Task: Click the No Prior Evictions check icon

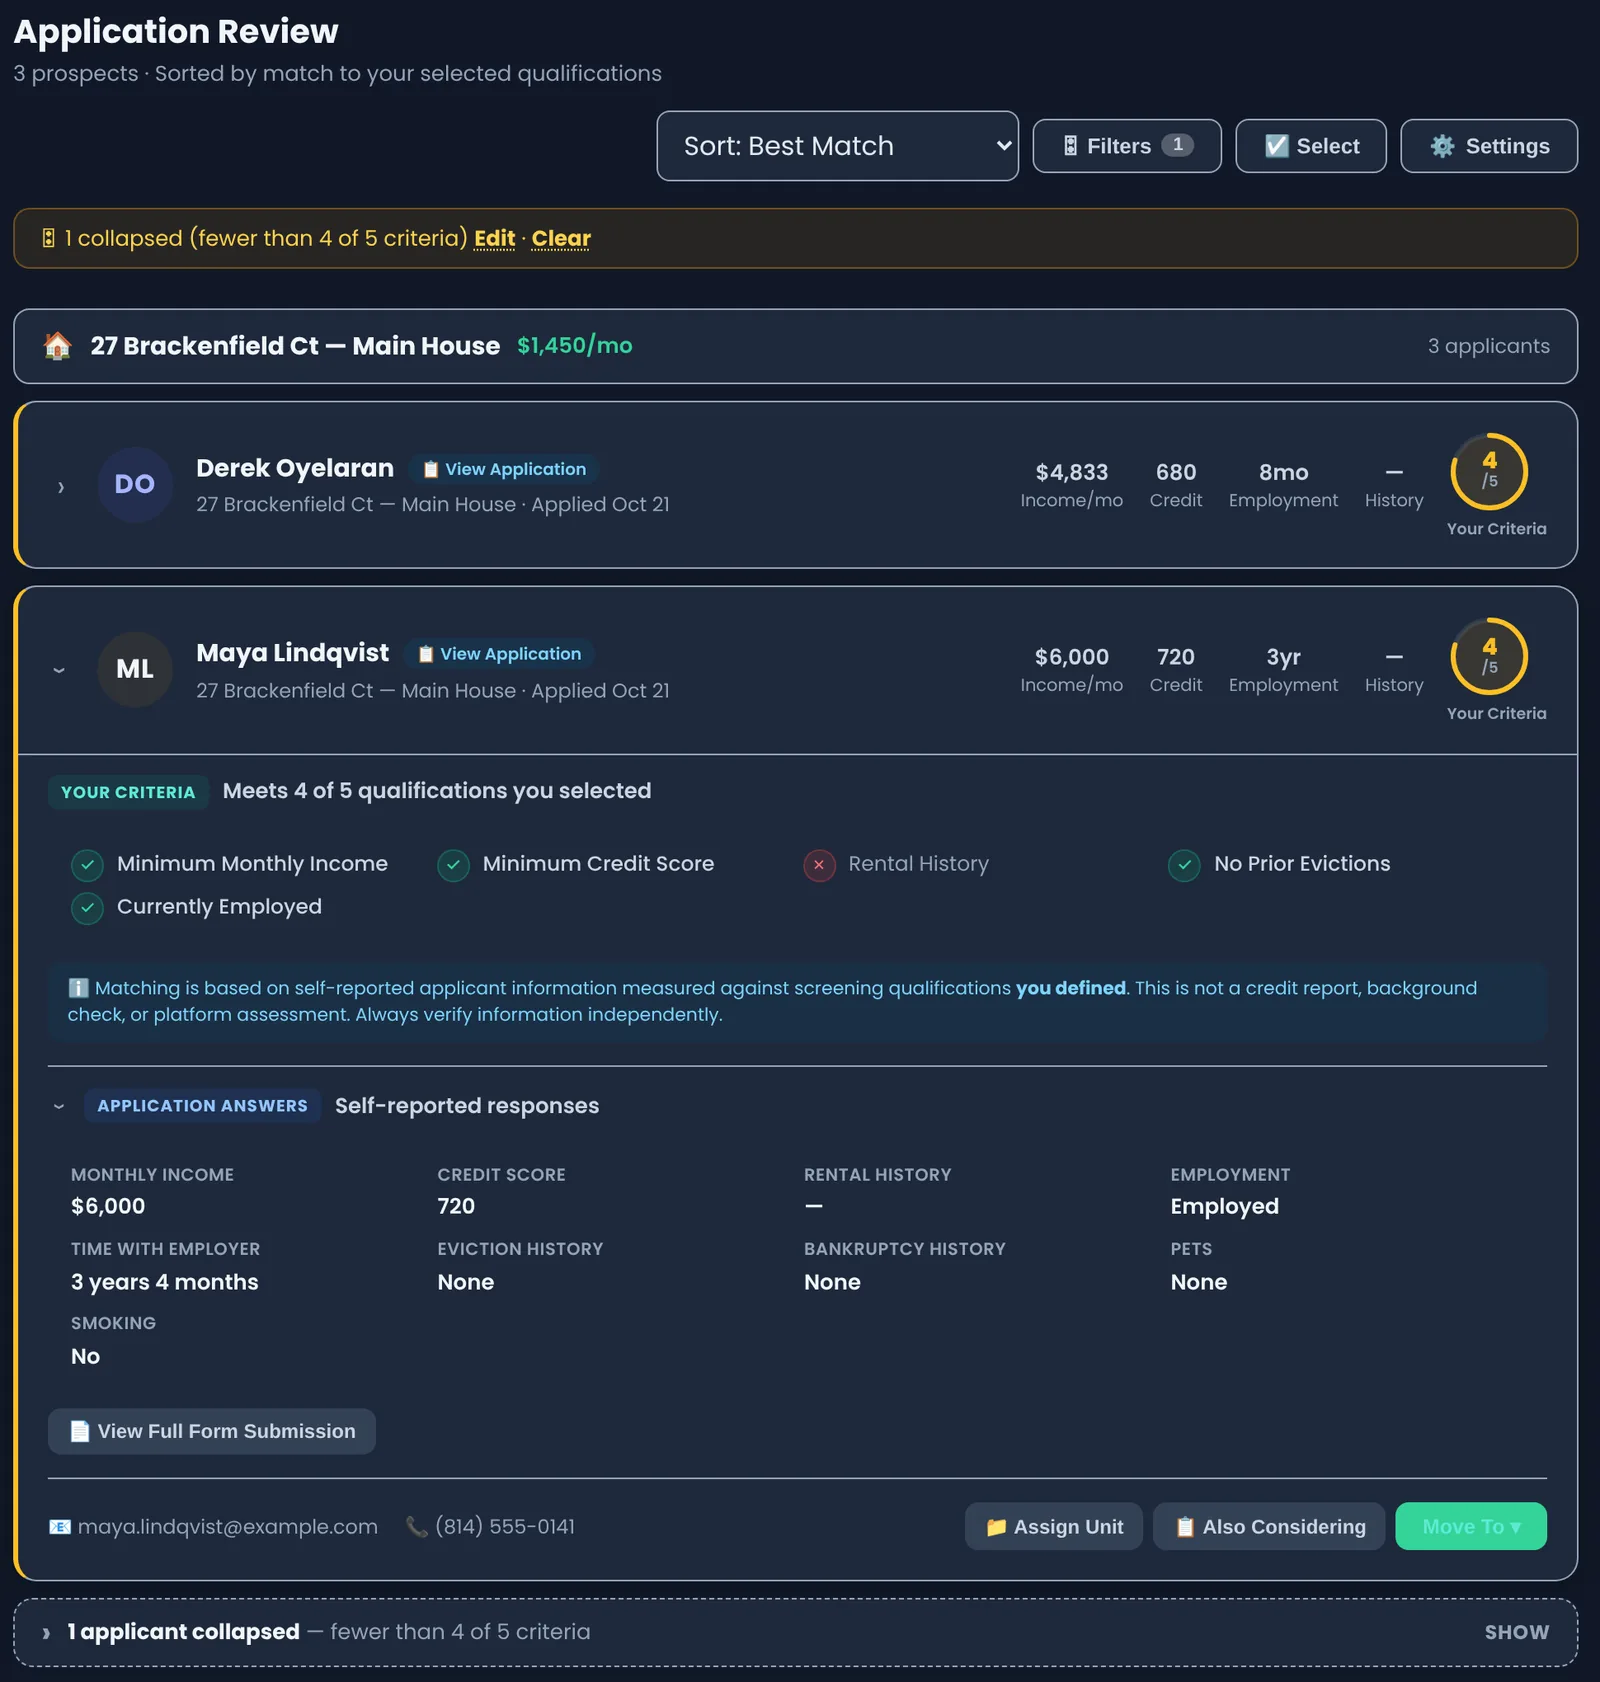Action: coord(1184,864)
